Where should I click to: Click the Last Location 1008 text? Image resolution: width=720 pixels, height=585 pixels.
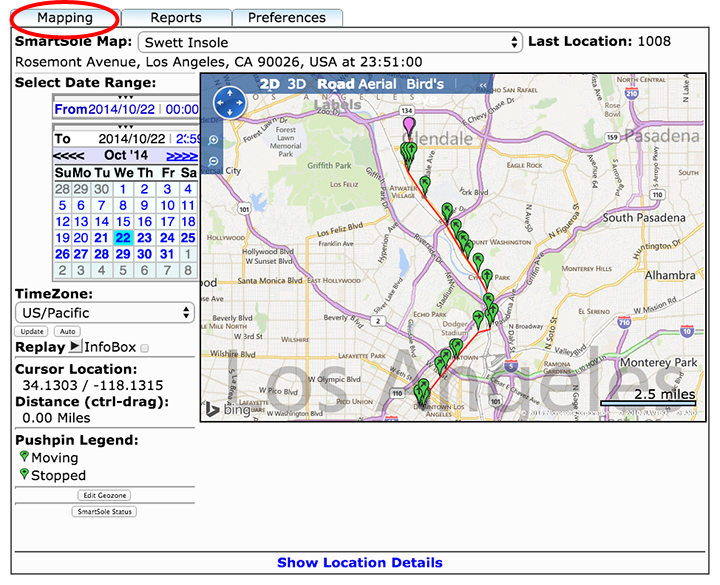click(599, 41)
